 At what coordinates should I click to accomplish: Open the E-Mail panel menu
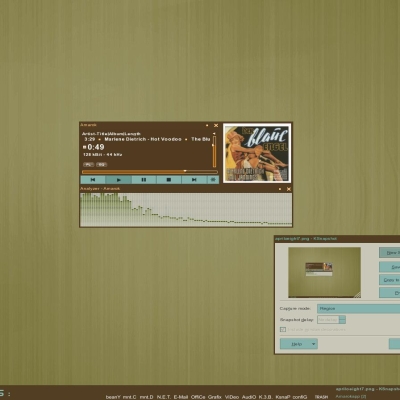[181, 397]
